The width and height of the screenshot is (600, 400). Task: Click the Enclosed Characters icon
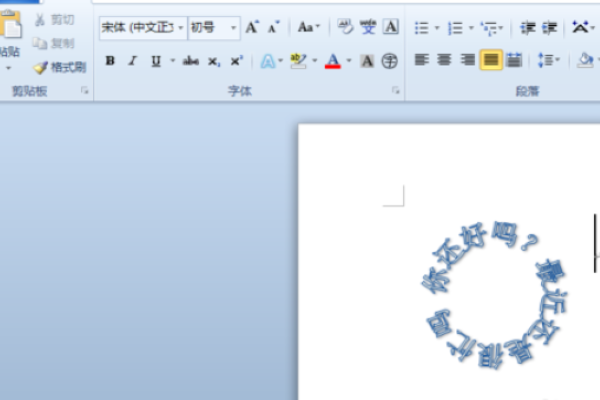pyautogui.click(x=390, y=61)
